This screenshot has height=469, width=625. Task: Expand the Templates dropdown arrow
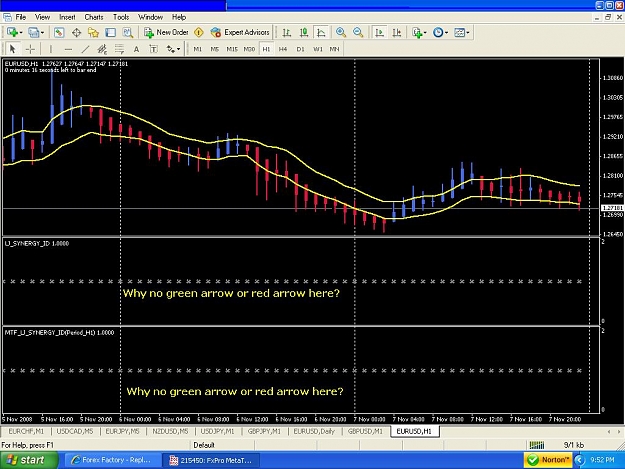[468, 33]
